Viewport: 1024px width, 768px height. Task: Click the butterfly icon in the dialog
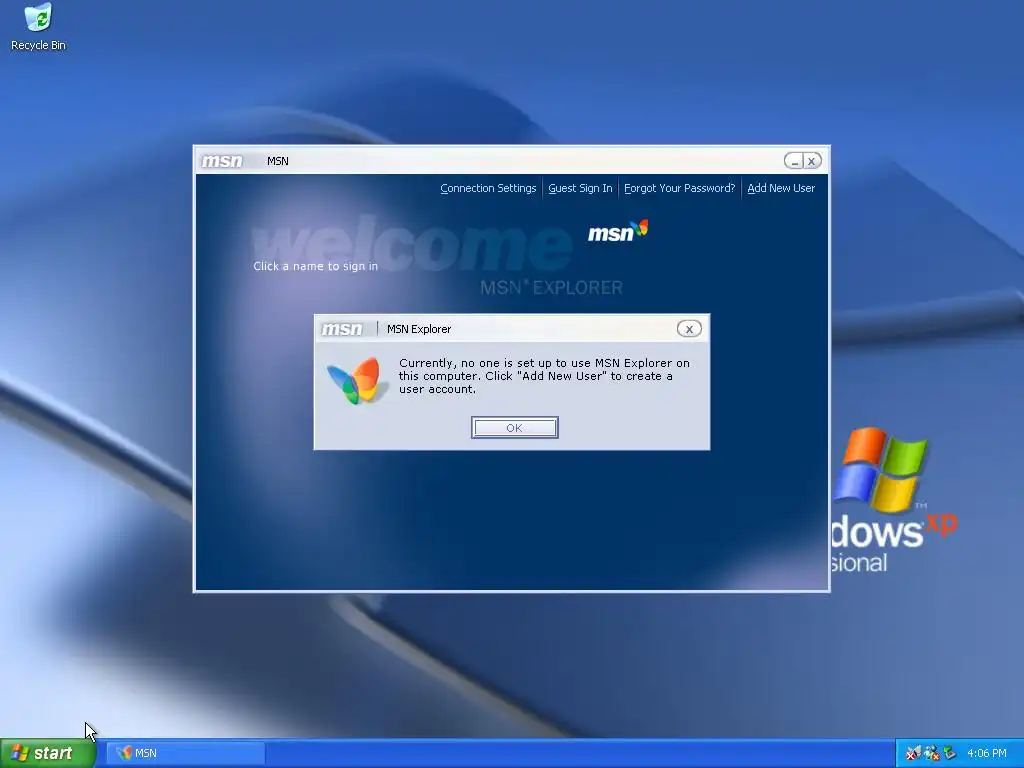point(355,380)
